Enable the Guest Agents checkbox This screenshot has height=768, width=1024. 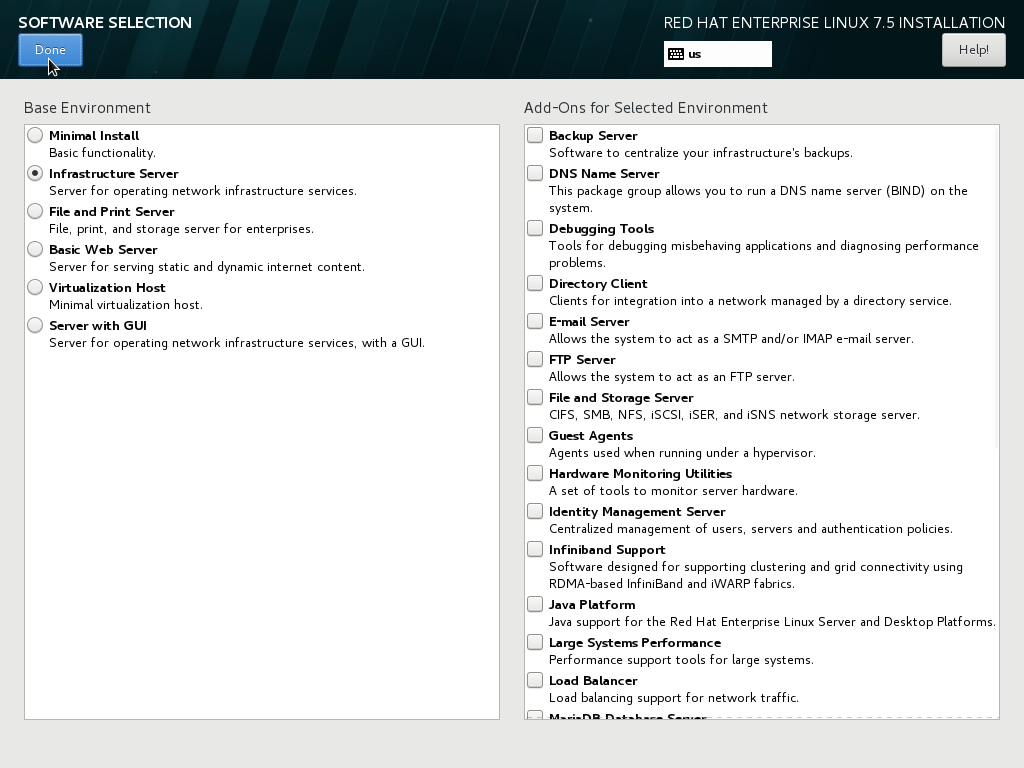coord(535,435)
